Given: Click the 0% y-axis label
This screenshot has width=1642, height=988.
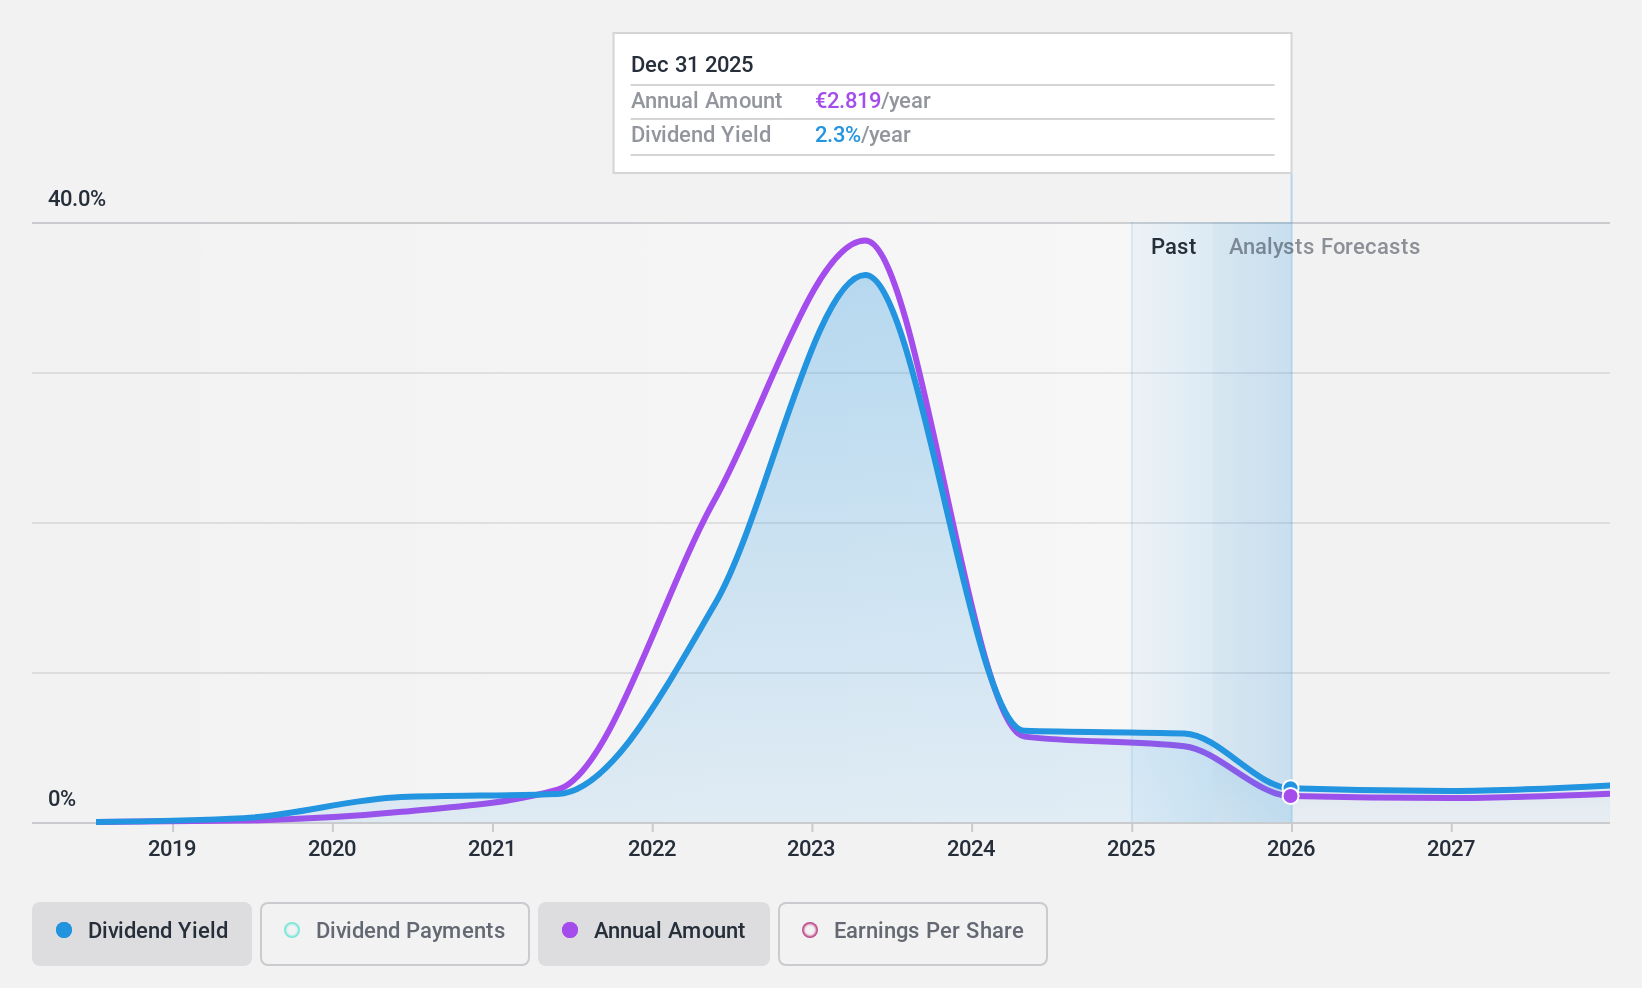Looking at the screenshot, I should [x=62, y=799].
